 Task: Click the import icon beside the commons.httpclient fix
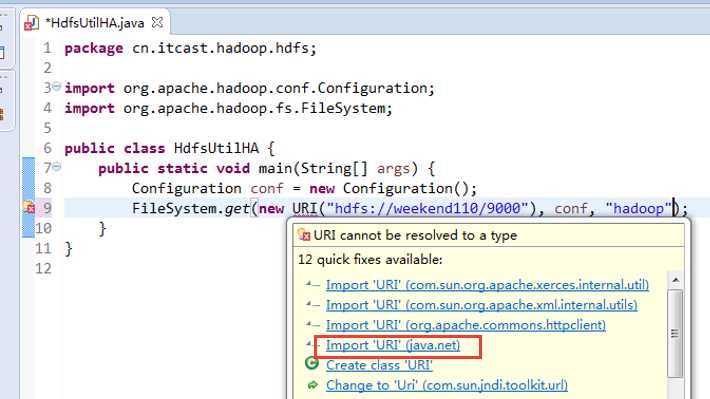pos(312,324)
